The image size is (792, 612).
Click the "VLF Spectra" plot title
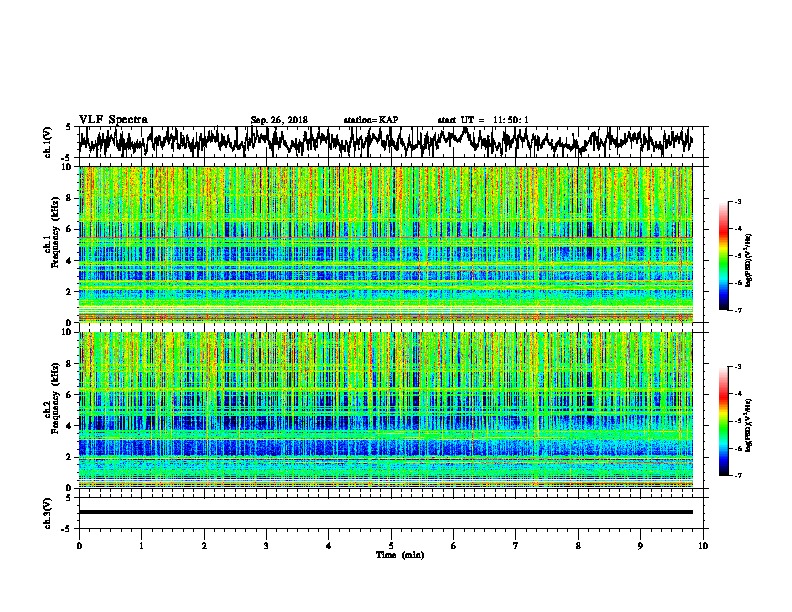coord(113,120)
